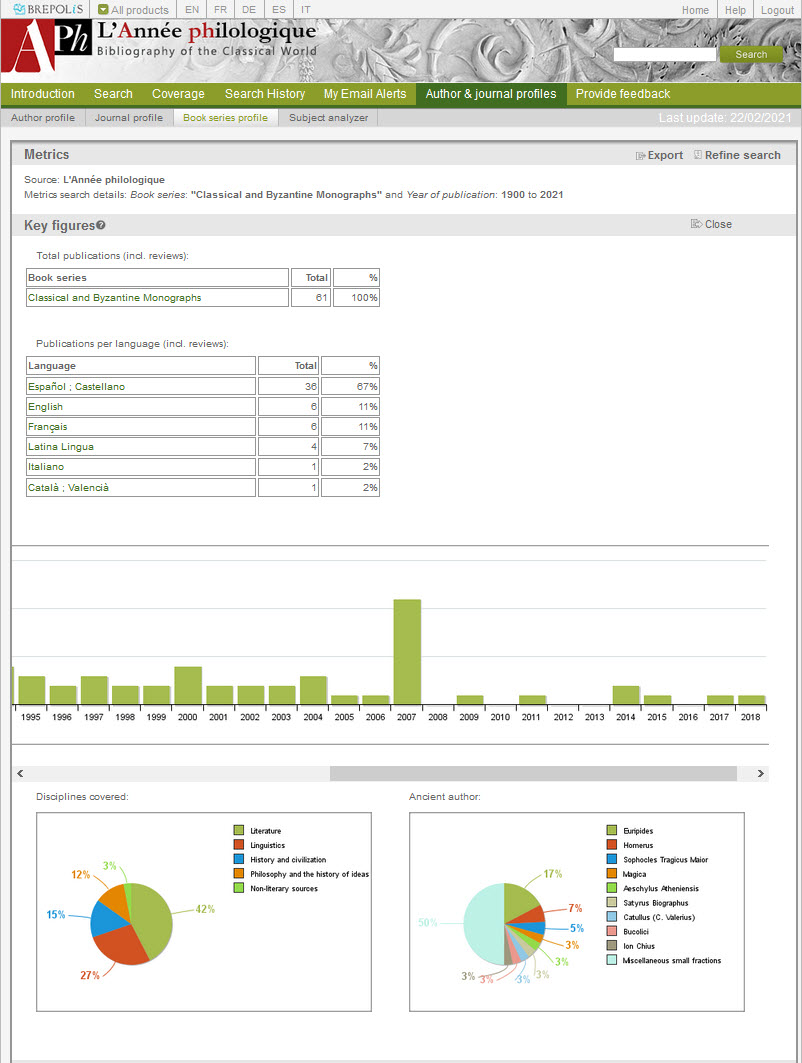Go to My Email Alerts
Image resolution: width=802 pixels, height=1063 pixels.
(x=364, y=94)
